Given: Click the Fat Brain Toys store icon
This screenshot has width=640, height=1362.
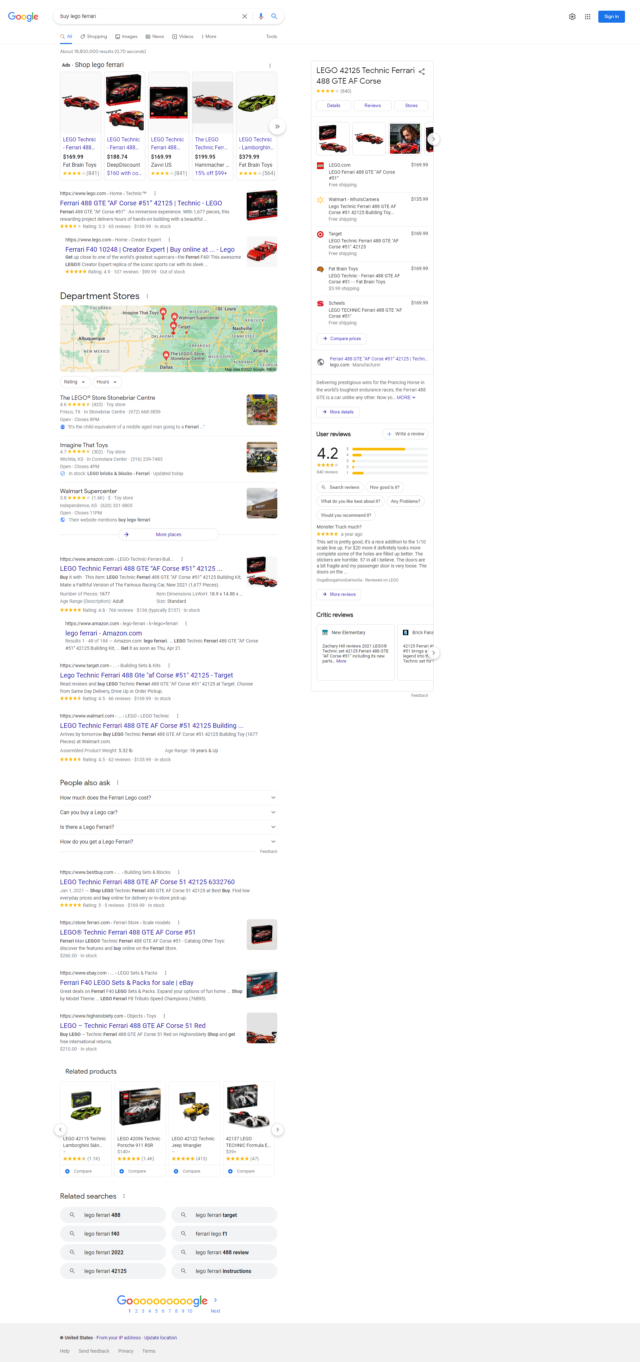Looking at the screenshot, I should coord(321,269).
